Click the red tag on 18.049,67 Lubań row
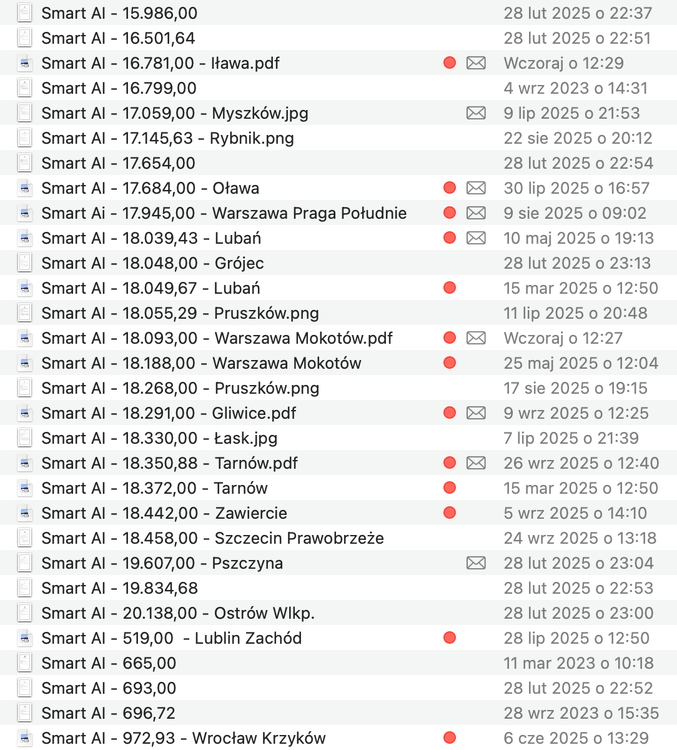Image resolution: width=677 pixels, height=750 pixels. [x=449, y=287]
